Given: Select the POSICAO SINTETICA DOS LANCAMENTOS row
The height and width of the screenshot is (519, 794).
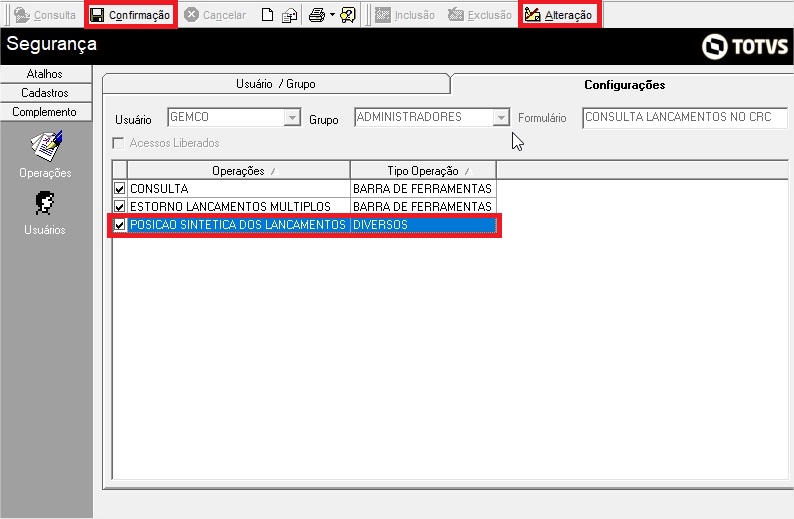Looking at the screenshot, I should pyautogui.click(x=304, y=225).
